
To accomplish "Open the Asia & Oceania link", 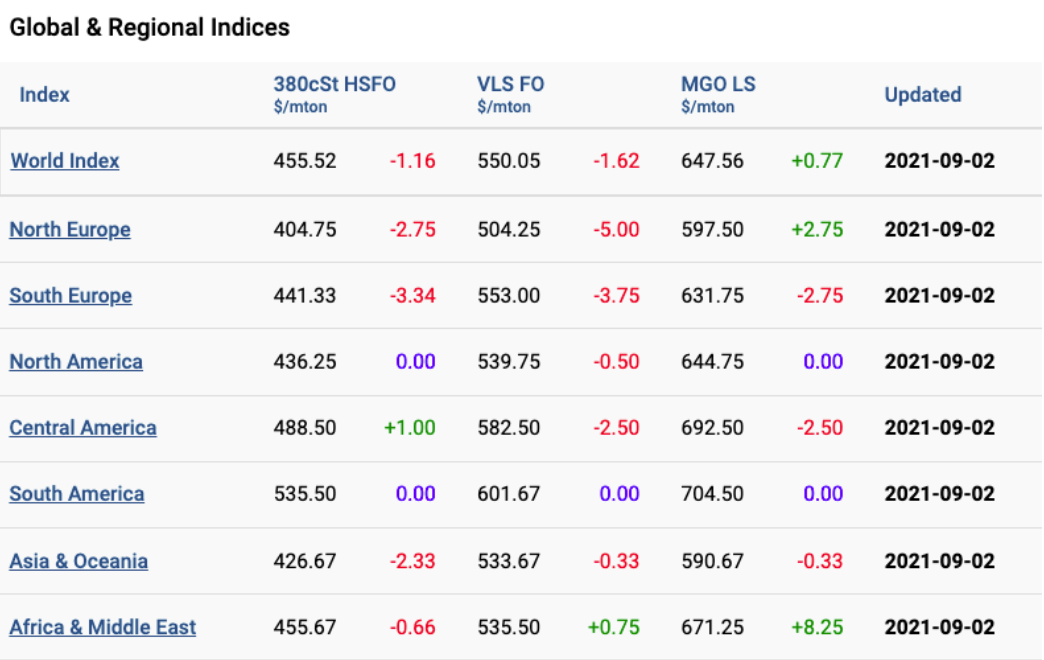I will pos(79,561).
